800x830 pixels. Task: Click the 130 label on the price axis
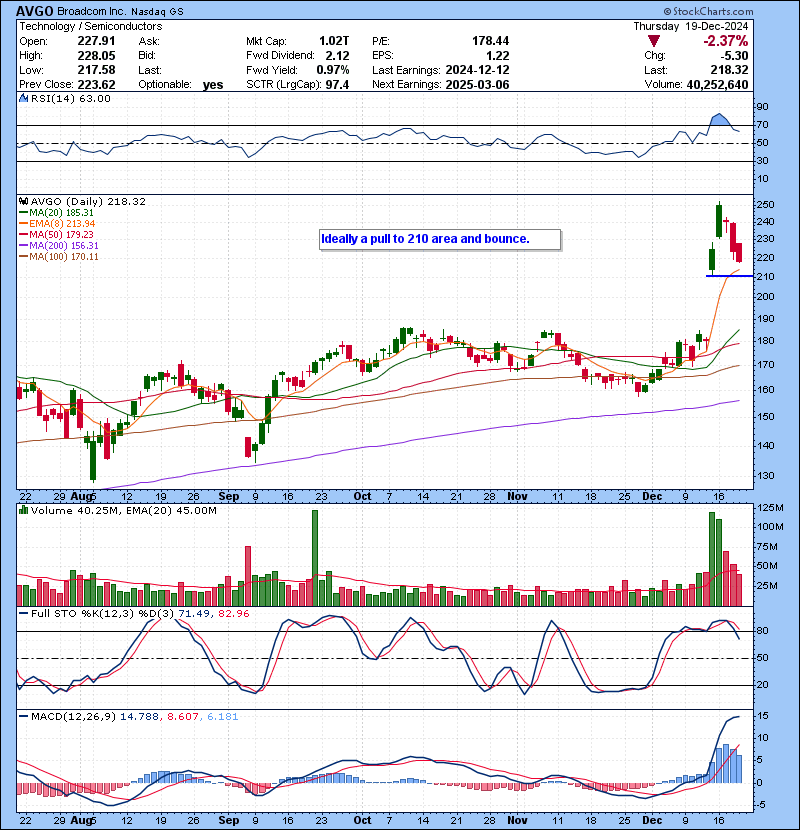(766, 476)
